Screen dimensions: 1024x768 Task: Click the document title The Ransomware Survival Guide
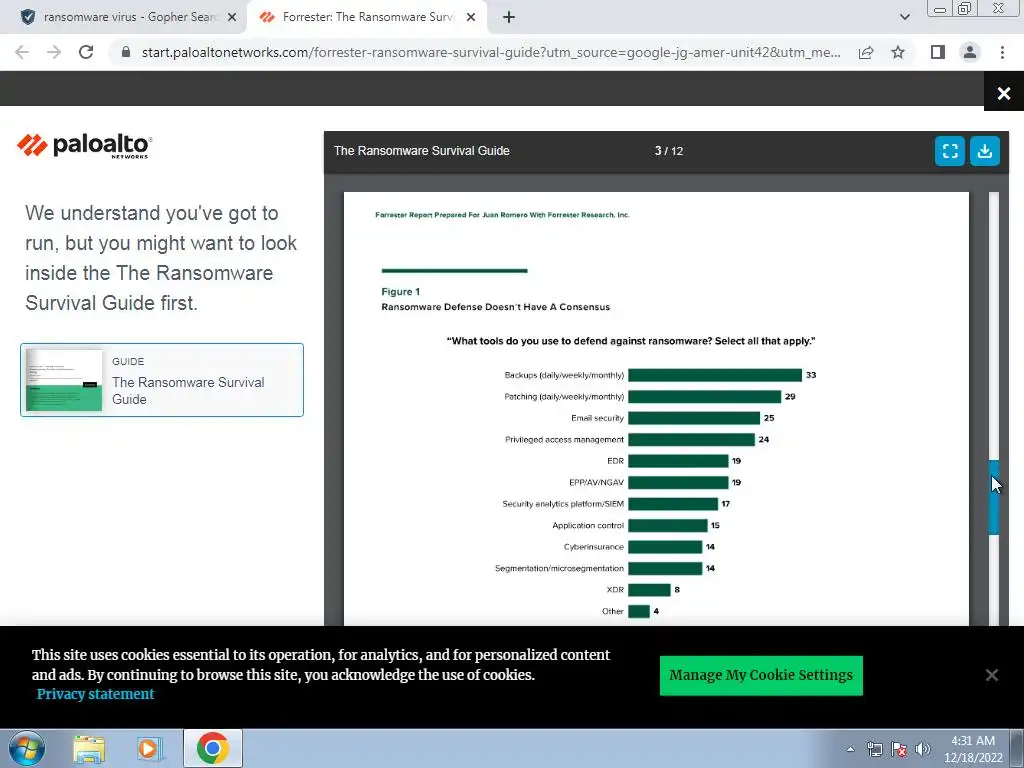[x=422, y=151]
